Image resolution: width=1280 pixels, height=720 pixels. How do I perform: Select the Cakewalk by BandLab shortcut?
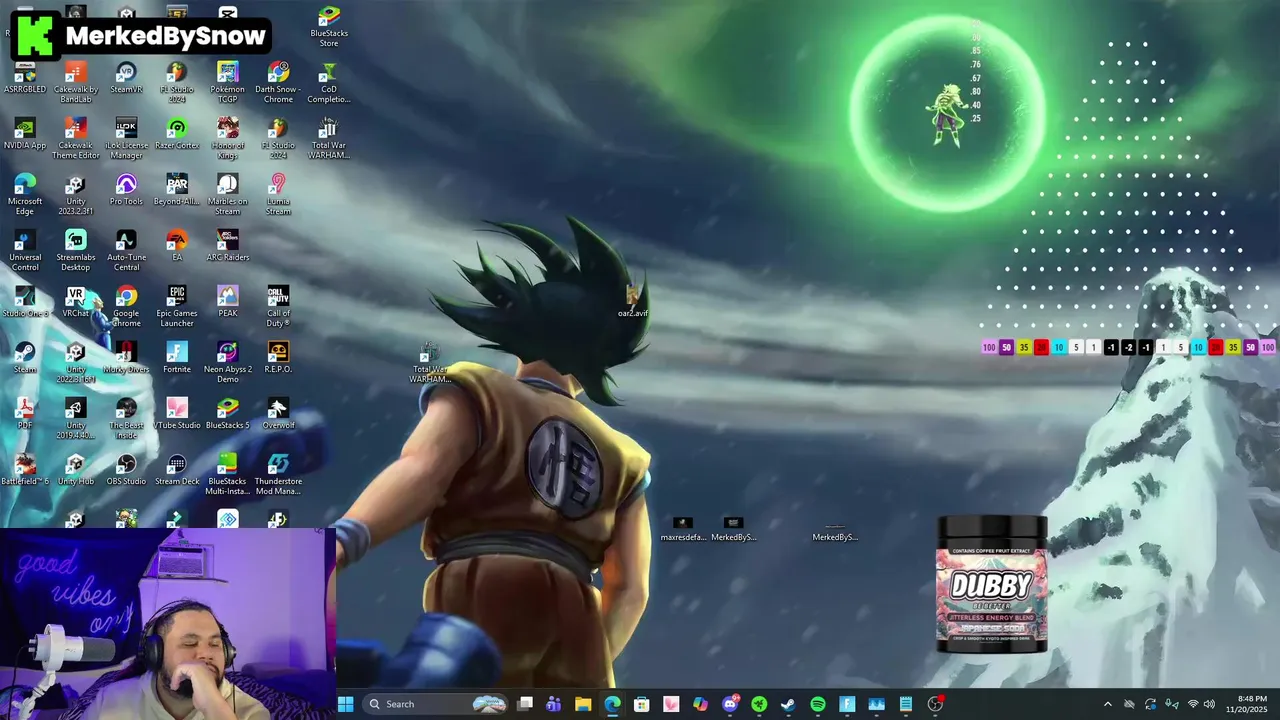(76, 83)
